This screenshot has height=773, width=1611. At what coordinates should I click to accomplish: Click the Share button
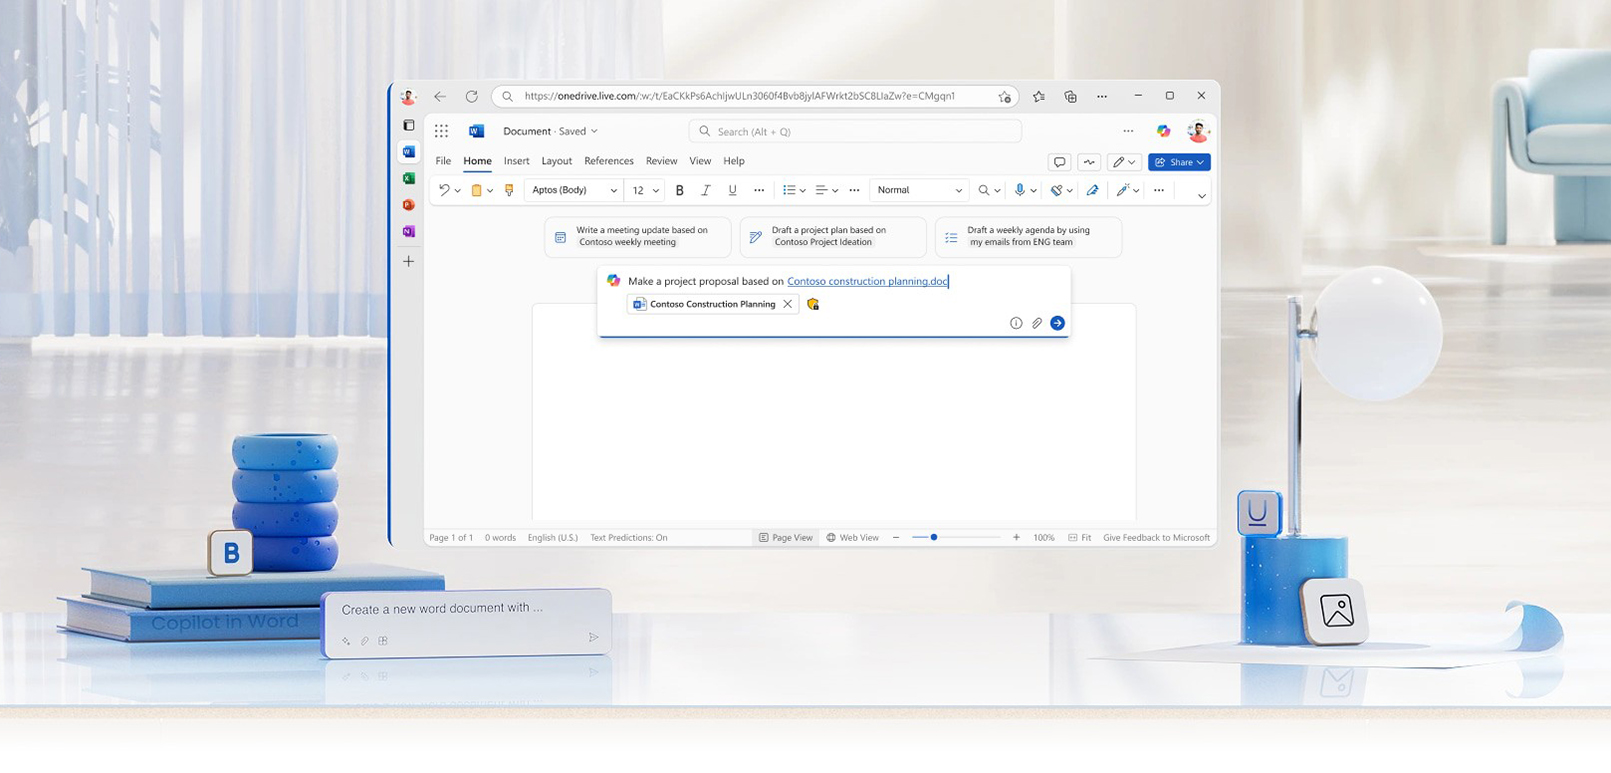tap(1179, 162)
